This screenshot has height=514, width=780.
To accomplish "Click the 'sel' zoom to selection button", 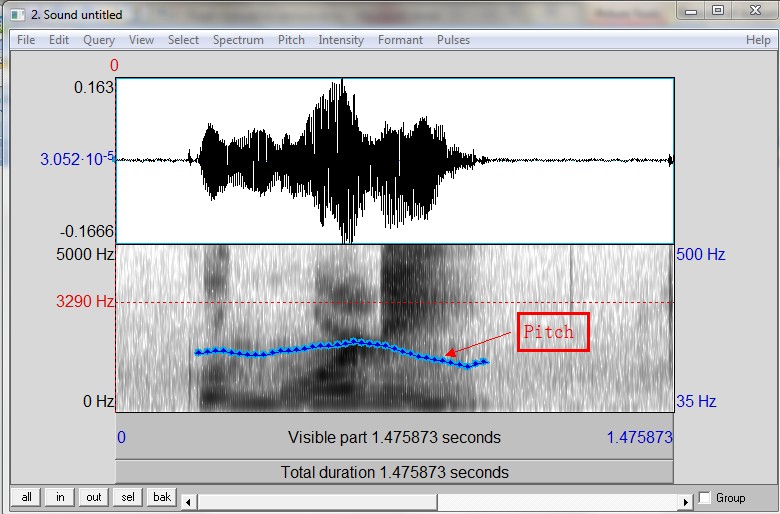I will [x=127, y=498].
